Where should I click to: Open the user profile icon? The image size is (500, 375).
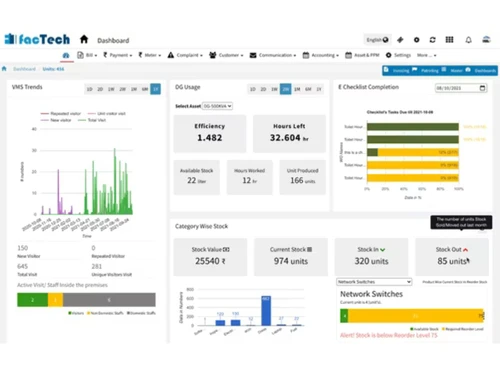coord(486,40)
